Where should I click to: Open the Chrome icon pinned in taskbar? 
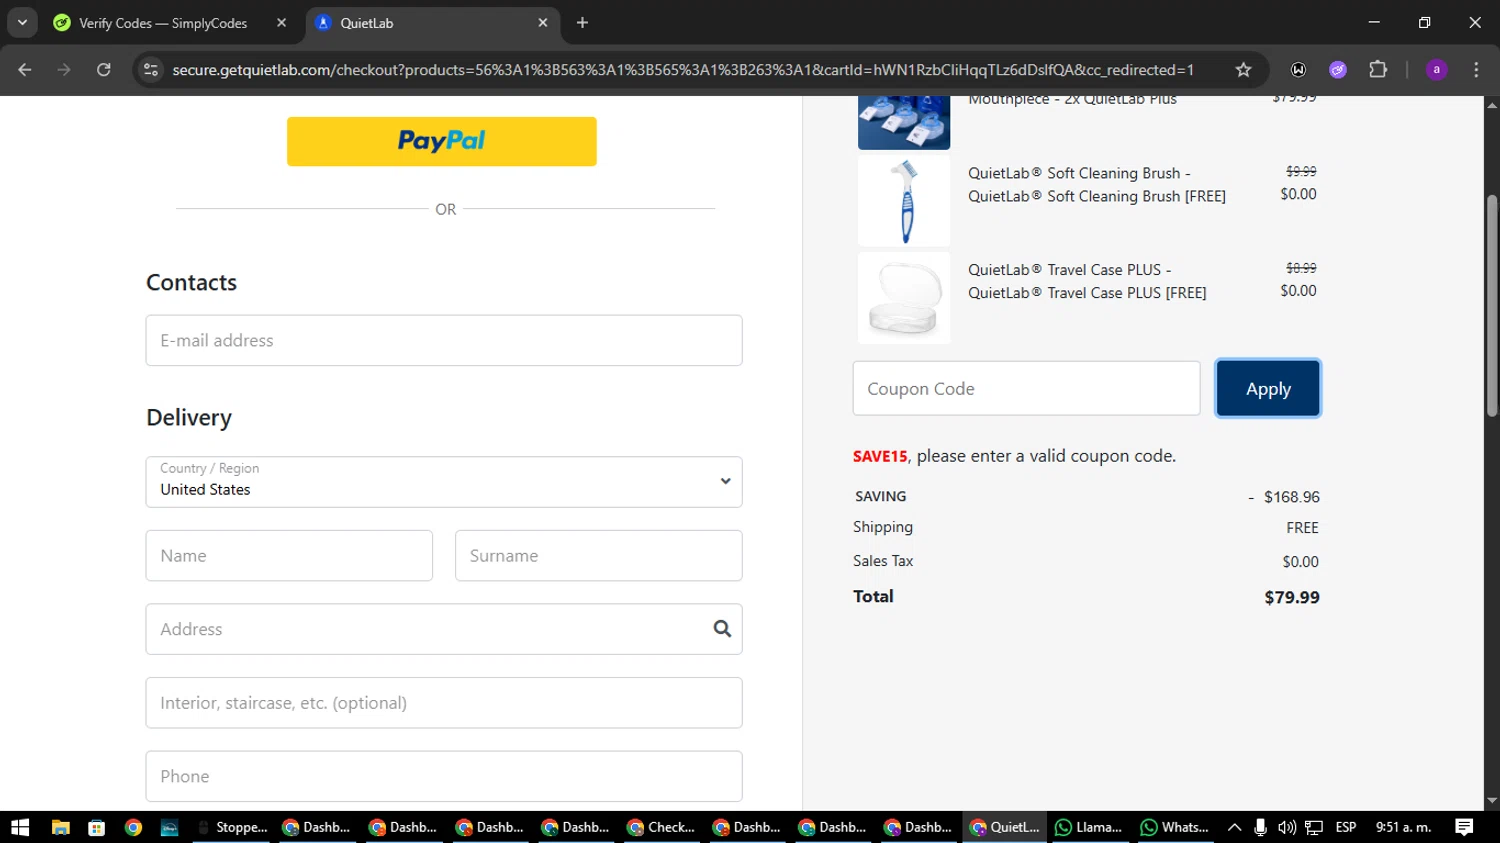coord(133,827)
